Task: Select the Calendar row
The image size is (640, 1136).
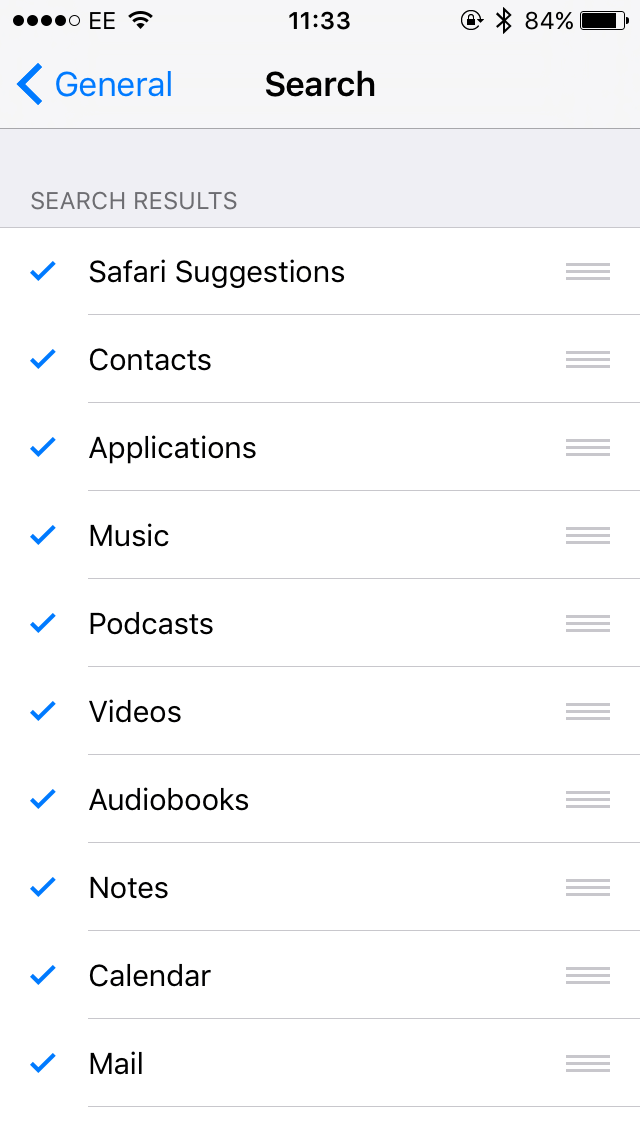Action: click(x=320, y=975)
